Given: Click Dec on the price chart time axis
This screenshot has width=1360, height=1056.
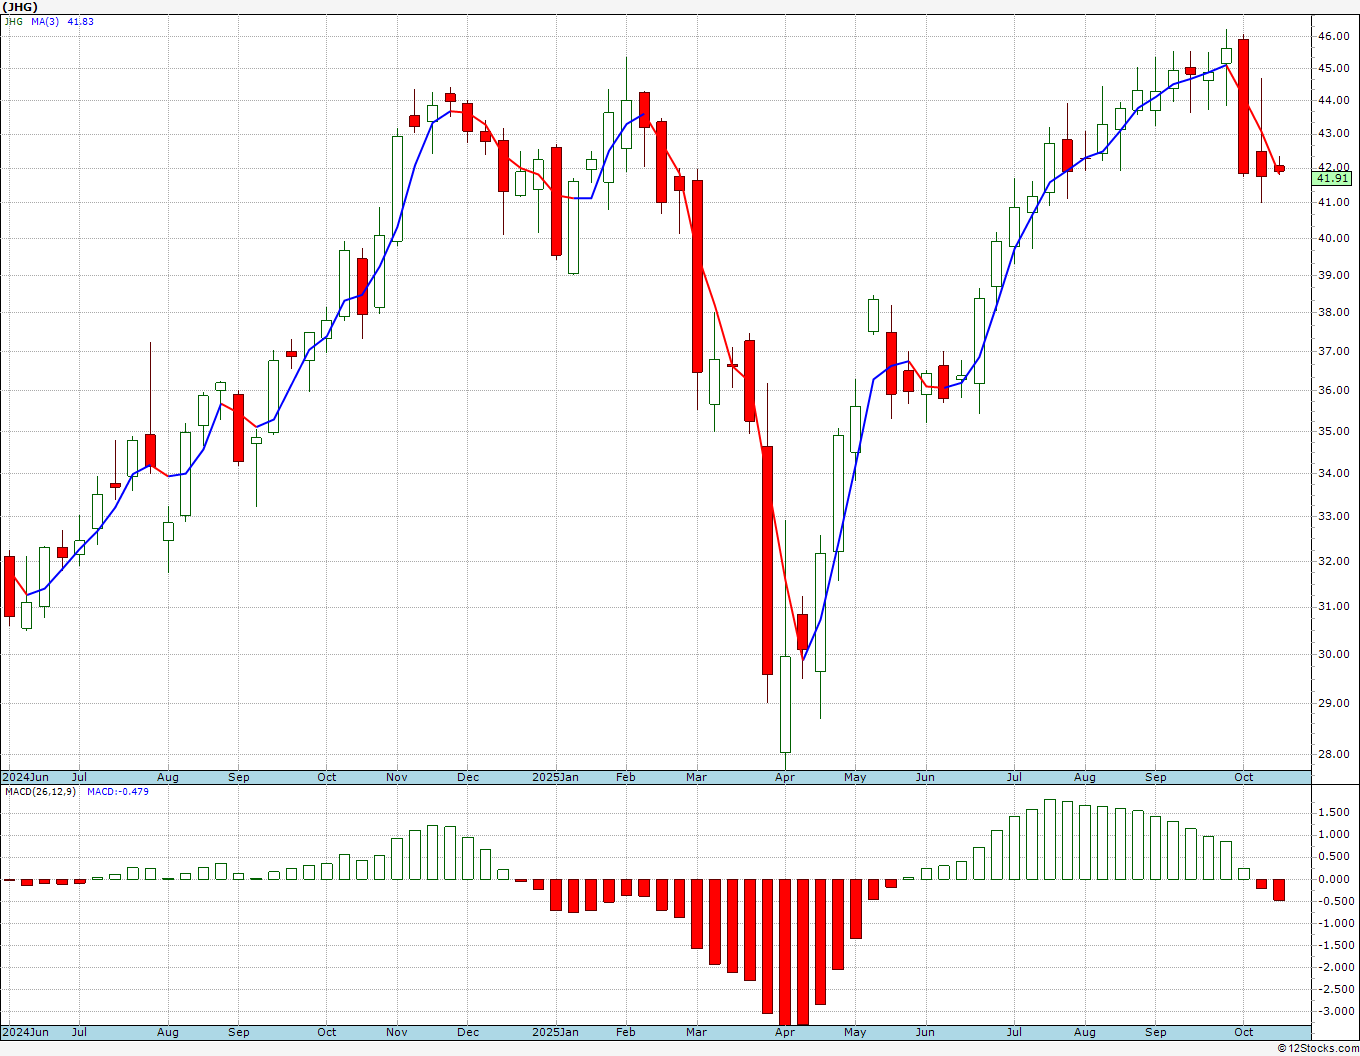Looking at the screenshot, I should tap(468, 777).
